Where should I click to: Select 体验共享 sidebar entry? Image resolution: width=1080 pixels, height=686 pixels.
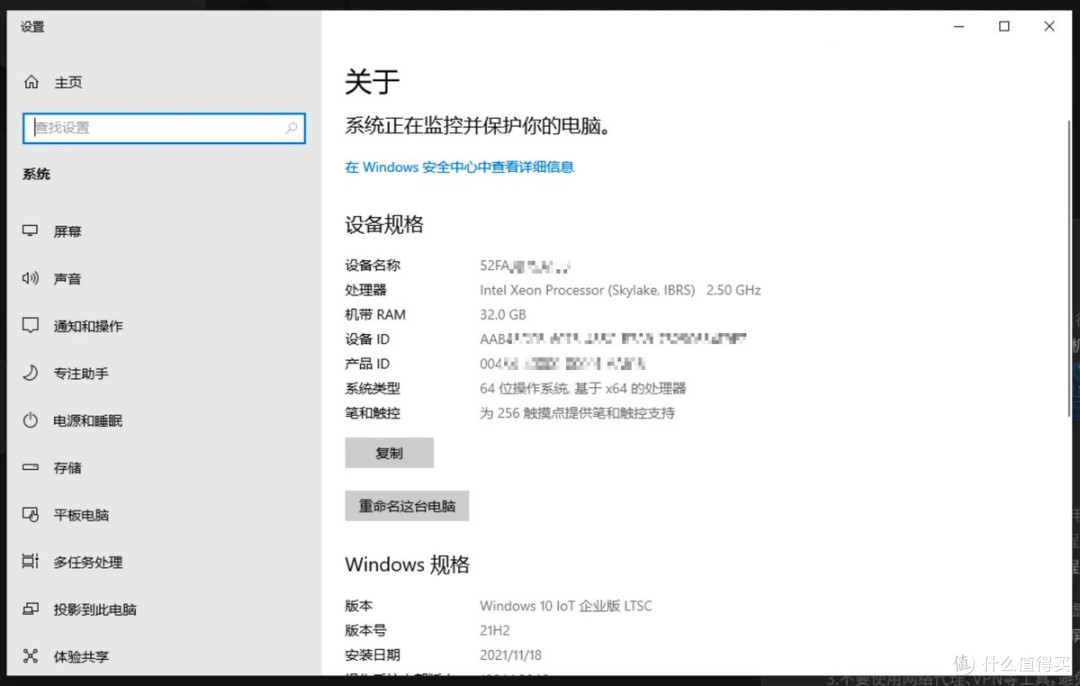click(81, 657)
